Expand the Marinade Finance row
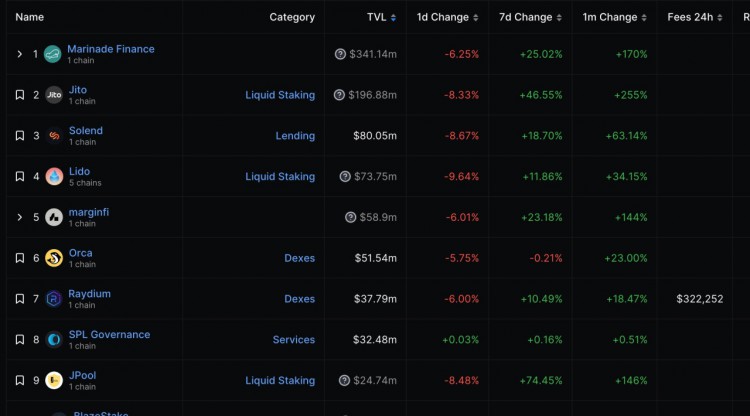Viewport: 750px width, 416px height. [20, 54]
